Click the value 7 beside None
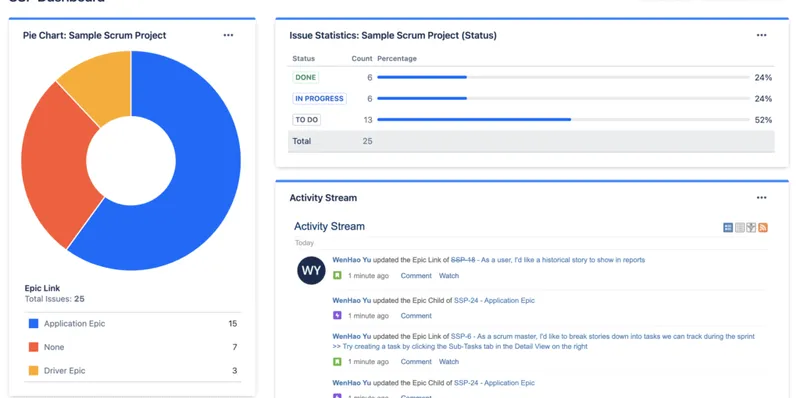Viewport: 800px width, 398px height. 235,347
